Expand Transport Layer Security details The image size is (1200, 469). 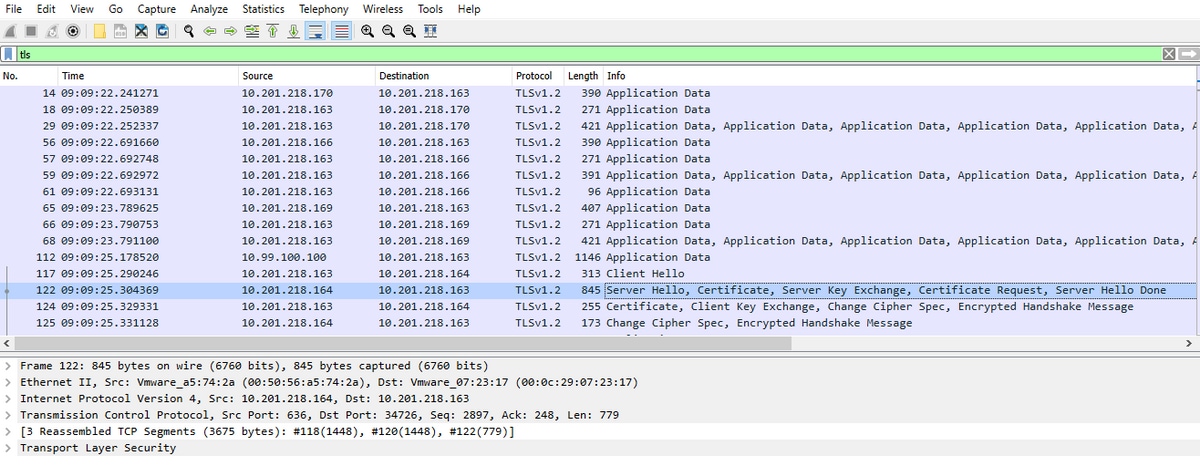(x=9, y=448)
